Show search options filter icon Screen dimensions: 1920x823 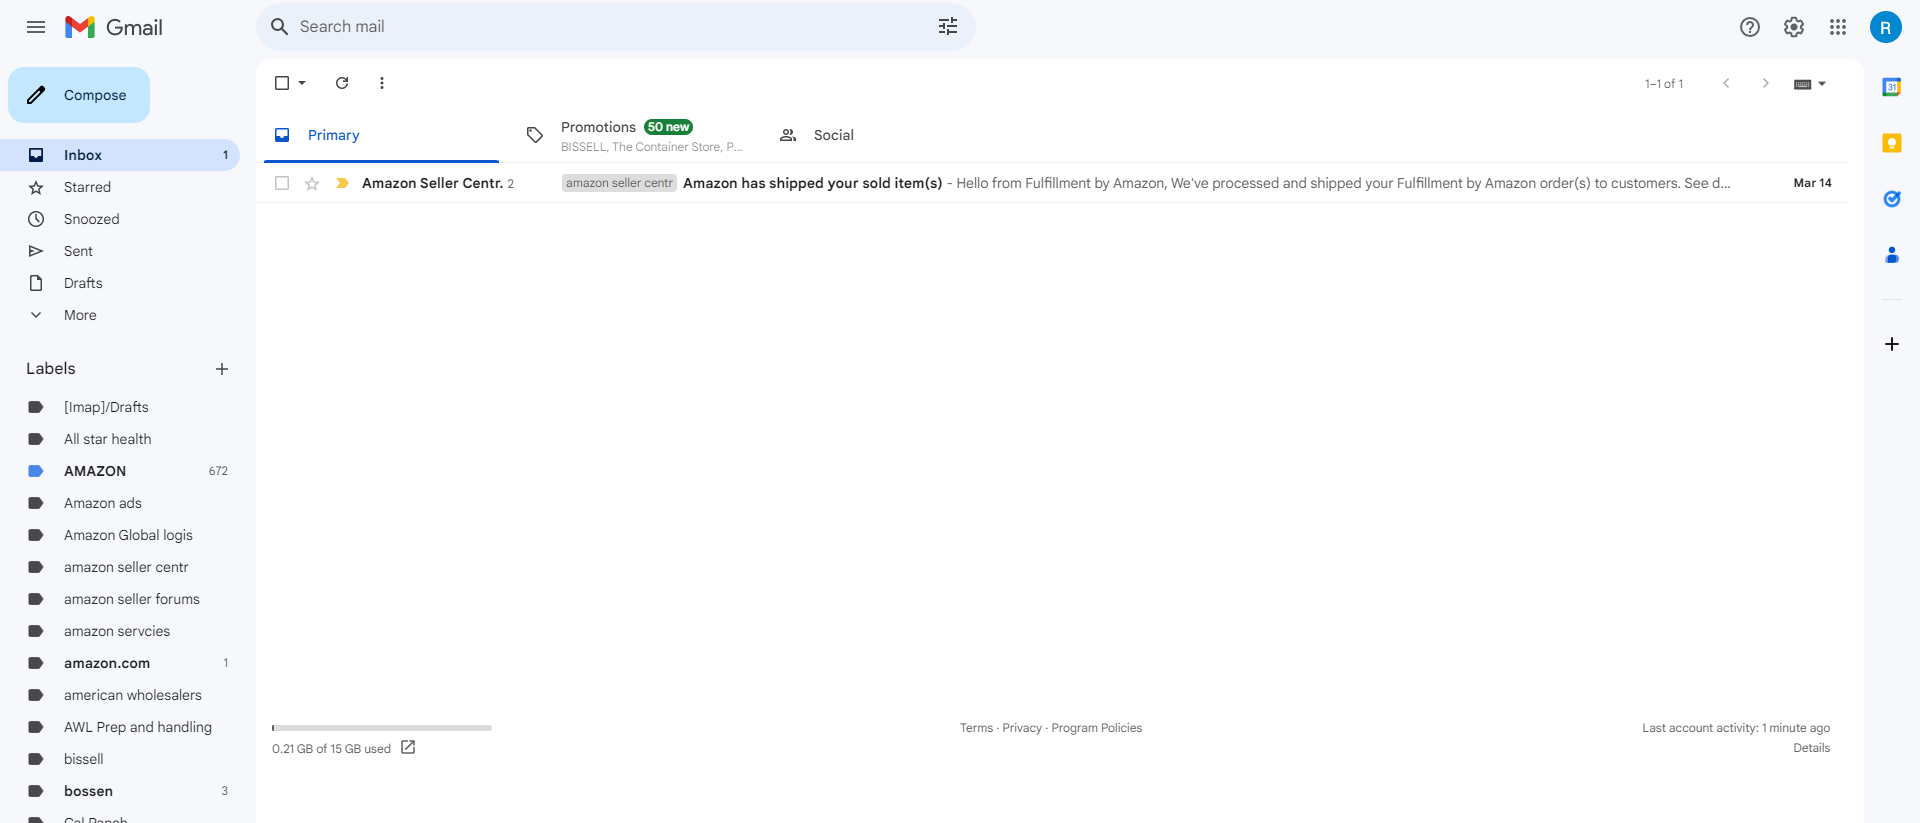(948, 27)
